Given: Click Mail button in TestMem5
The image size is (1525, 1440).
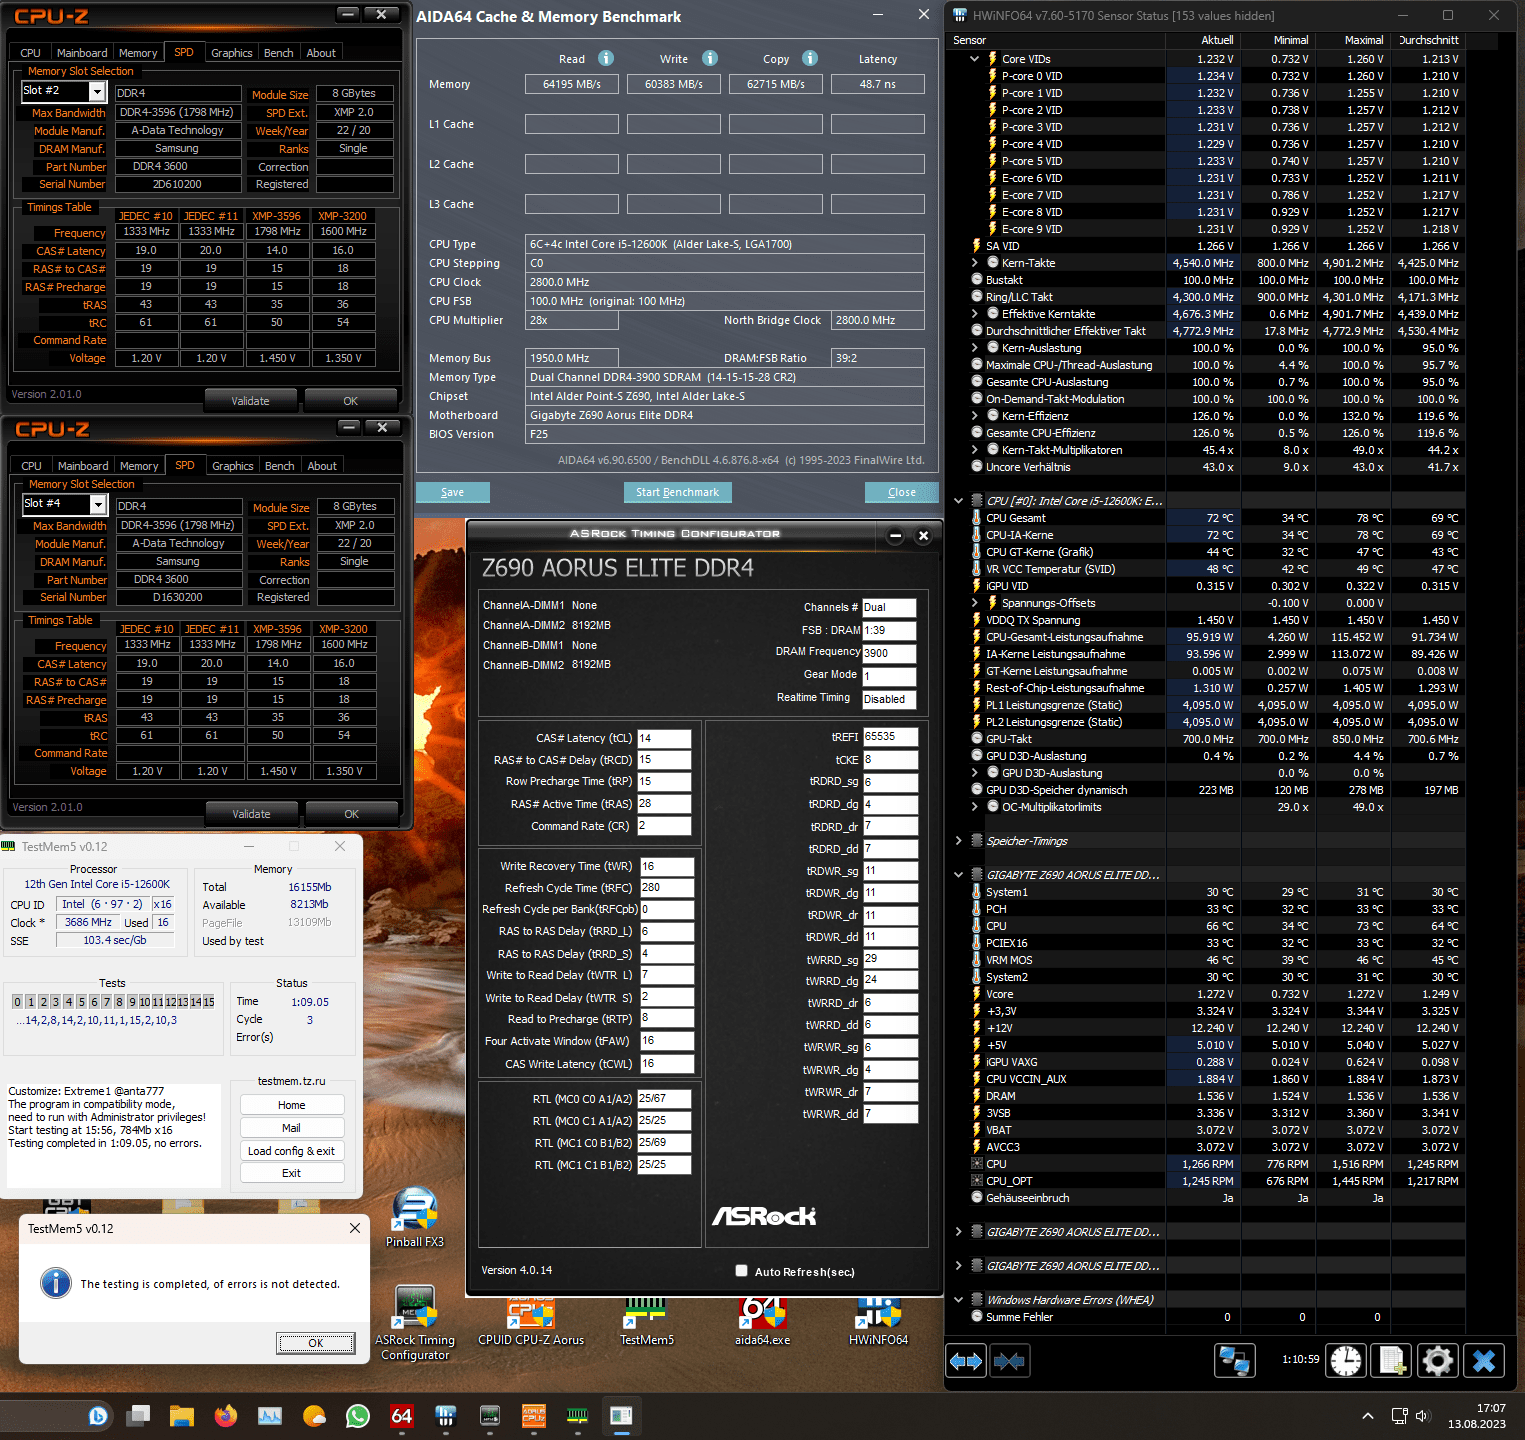Looking at the screenshot, I should (x=292, y=1128).
